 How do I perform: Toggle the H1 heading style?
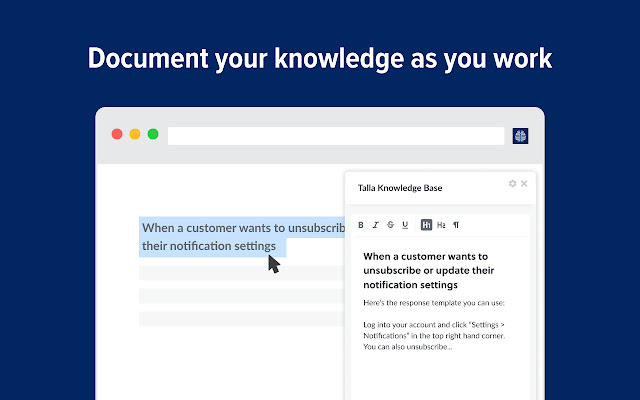tap(426, 225)
